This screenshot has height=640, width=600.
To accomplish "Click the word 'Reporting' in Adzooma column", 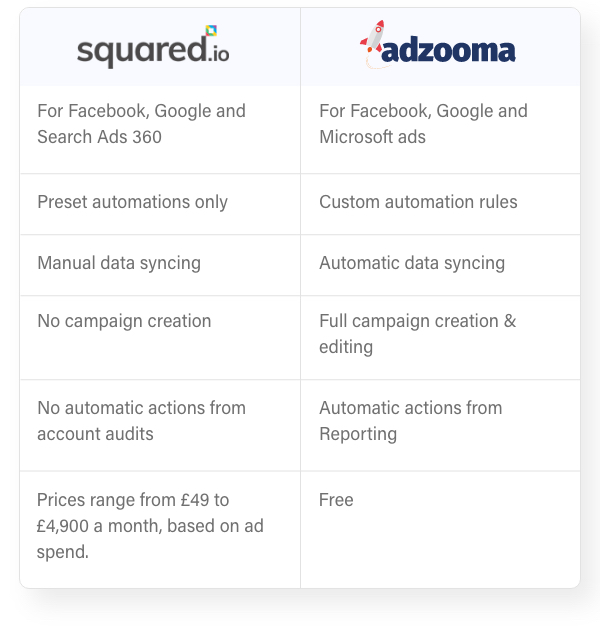I will [x=358, y=434].
